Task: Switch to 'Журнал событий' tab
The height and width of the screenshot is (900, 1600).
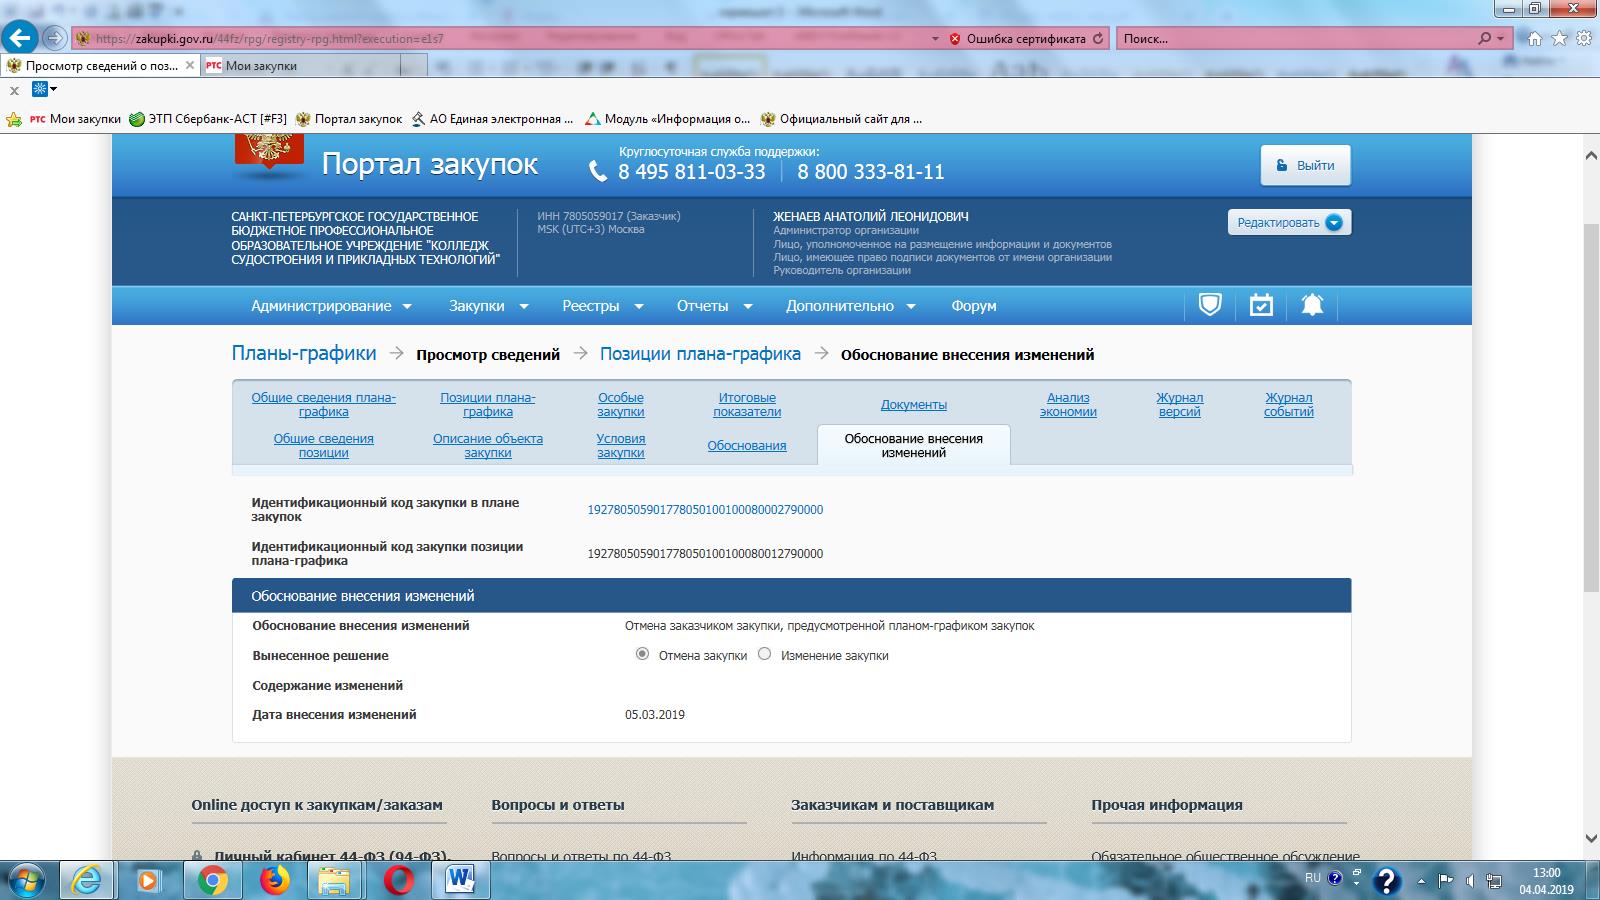Action: [x=1288, y=405]
